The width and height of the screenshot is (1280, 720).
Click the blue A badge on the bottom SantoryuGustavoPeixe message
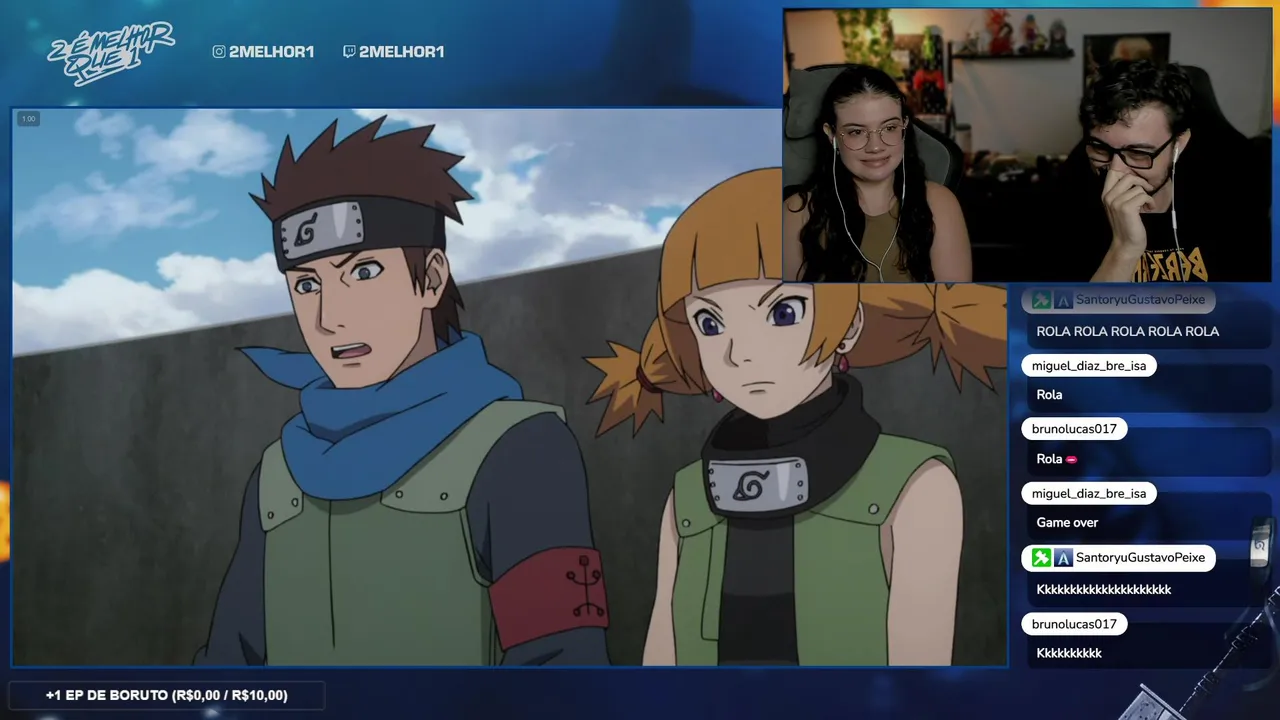(x=1063, y=557)
